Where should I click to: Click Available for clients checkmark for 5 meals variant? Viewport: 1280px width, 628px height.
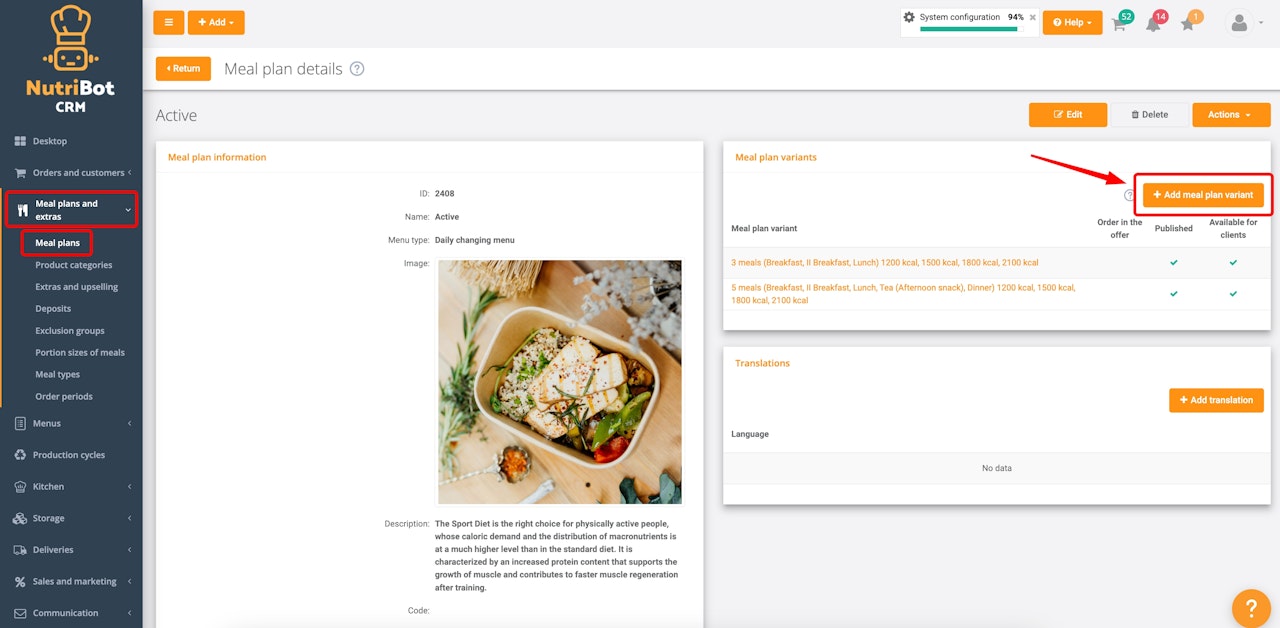(1233, 294)
